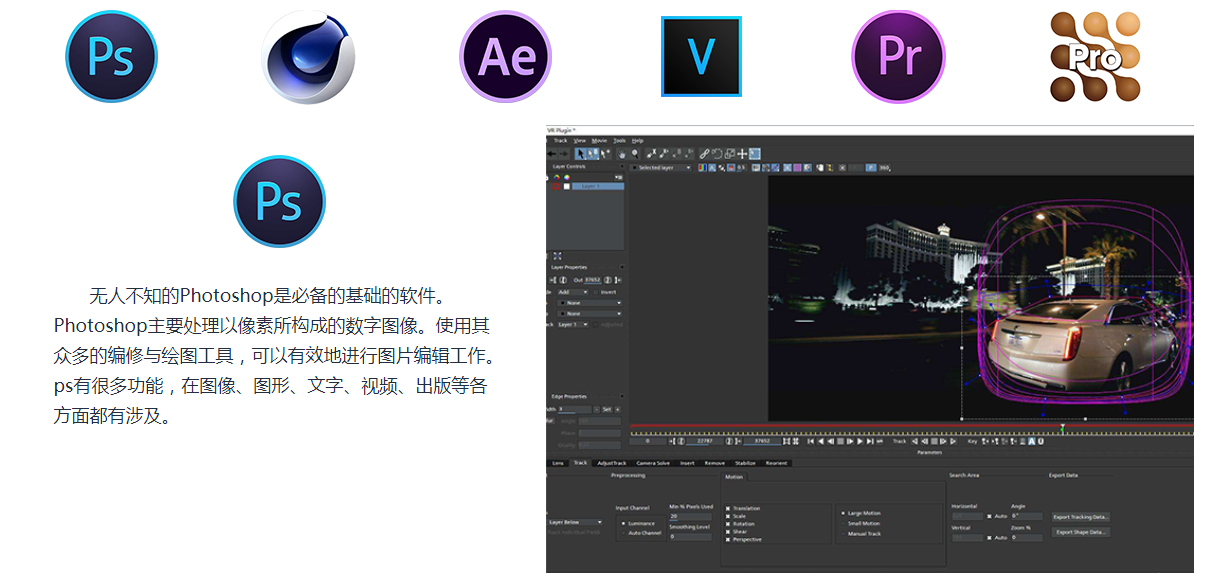Image resolution: width=1207 pixels, height=585 pixels.
Task: Open the Add blend mode dropdown
Action: [573, 292]
